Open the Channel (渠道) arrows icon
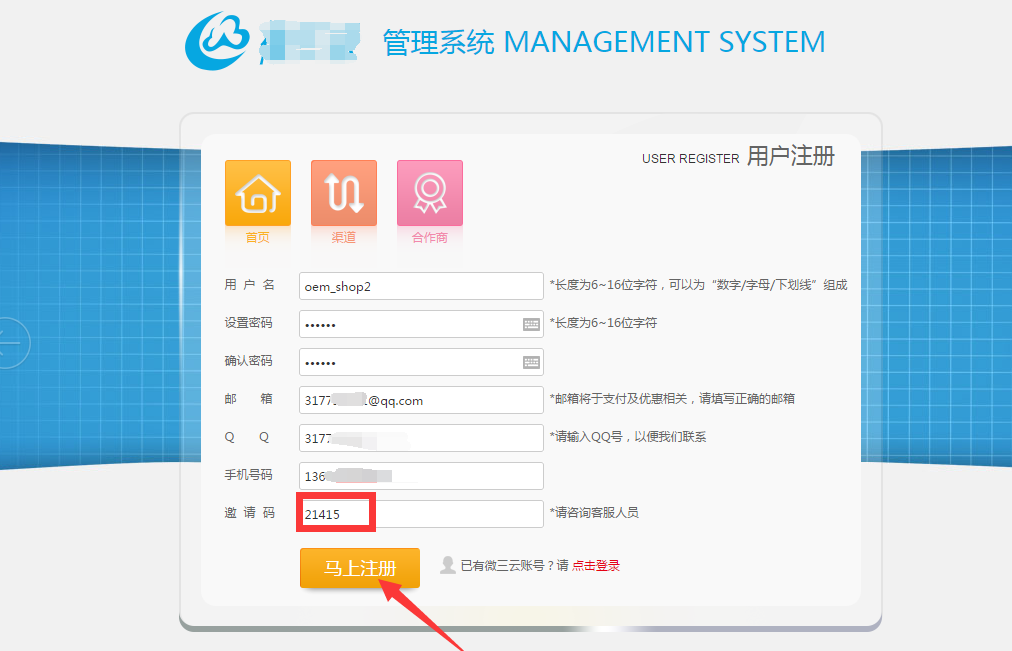The width and height of the screenshot is (1012, 651). click(343, 193)
